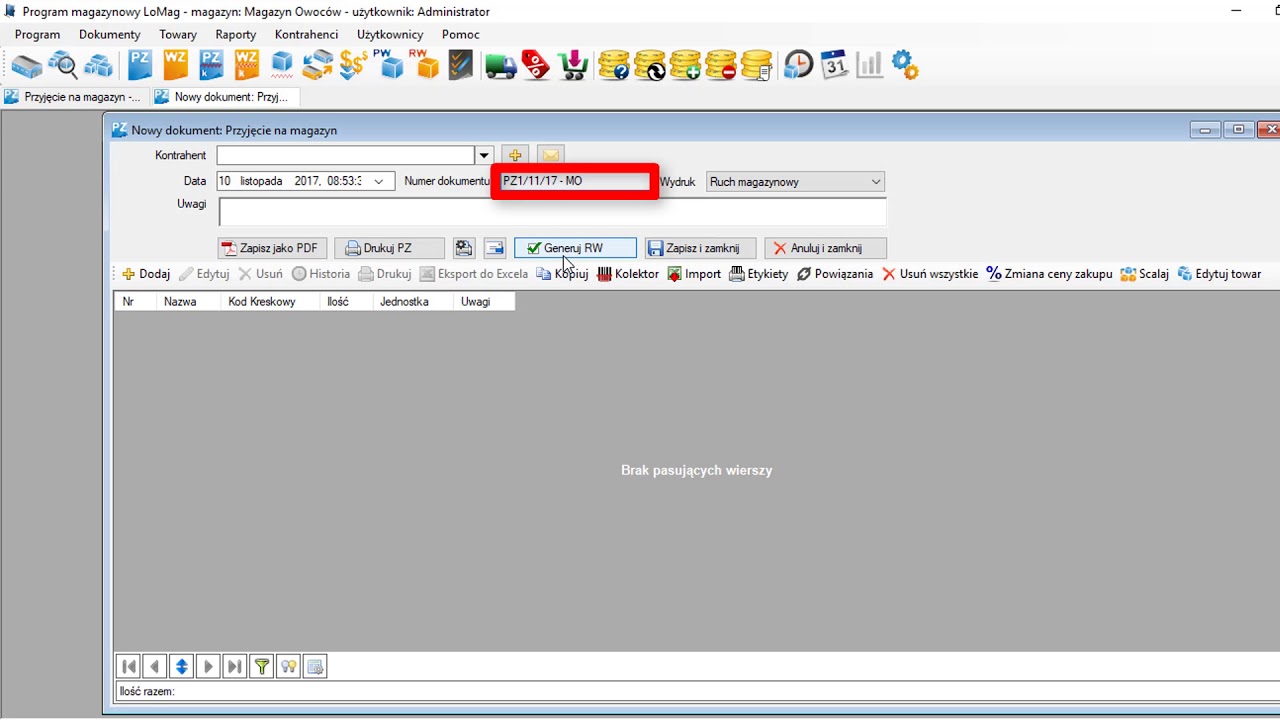The image size is (1280, 720).
Task: Click Usuń wszystkie to remove all
Action: point(930,274)
